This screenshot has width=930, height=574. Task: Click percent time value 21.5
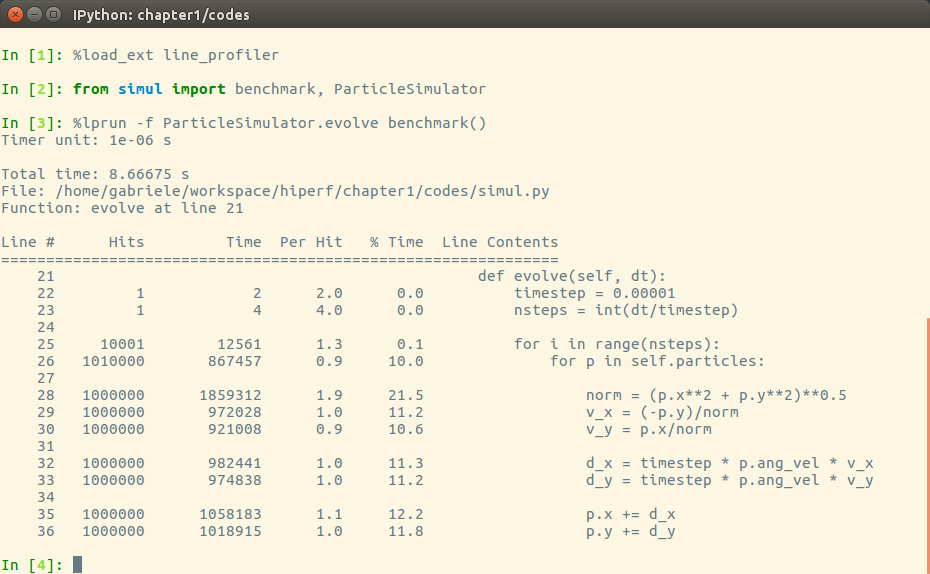click(406, 395)
